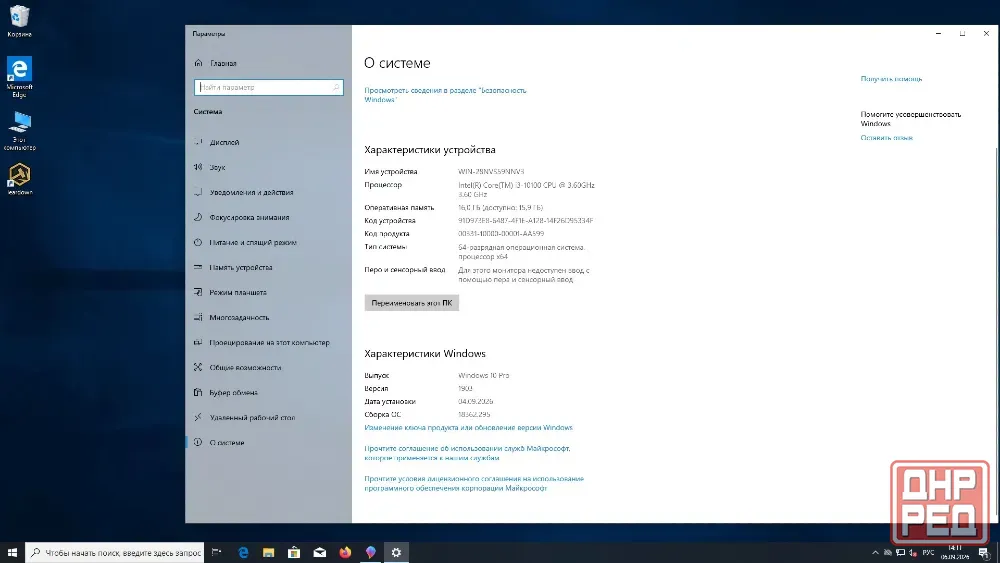Click the taskbar search box
Viewport: 1000px width, 563px height.
[x=115, y=552]
